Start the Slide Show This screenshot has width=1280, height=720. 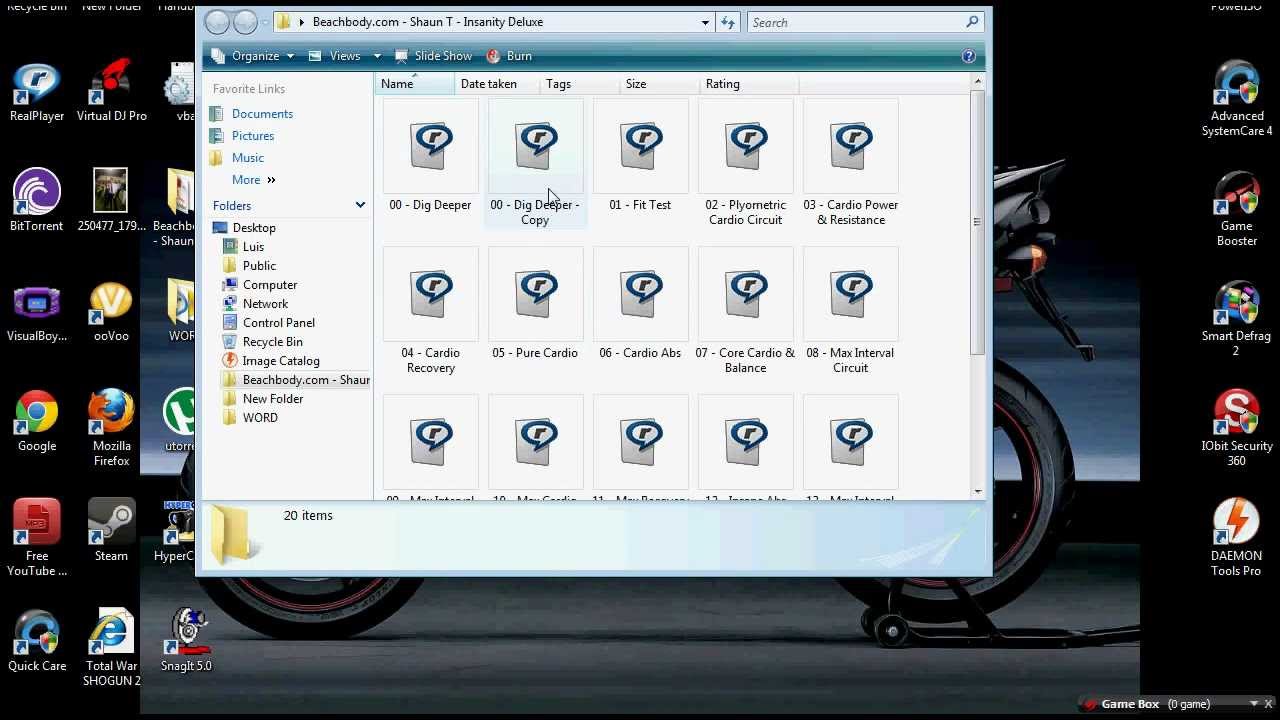click(x=433, y=56)
